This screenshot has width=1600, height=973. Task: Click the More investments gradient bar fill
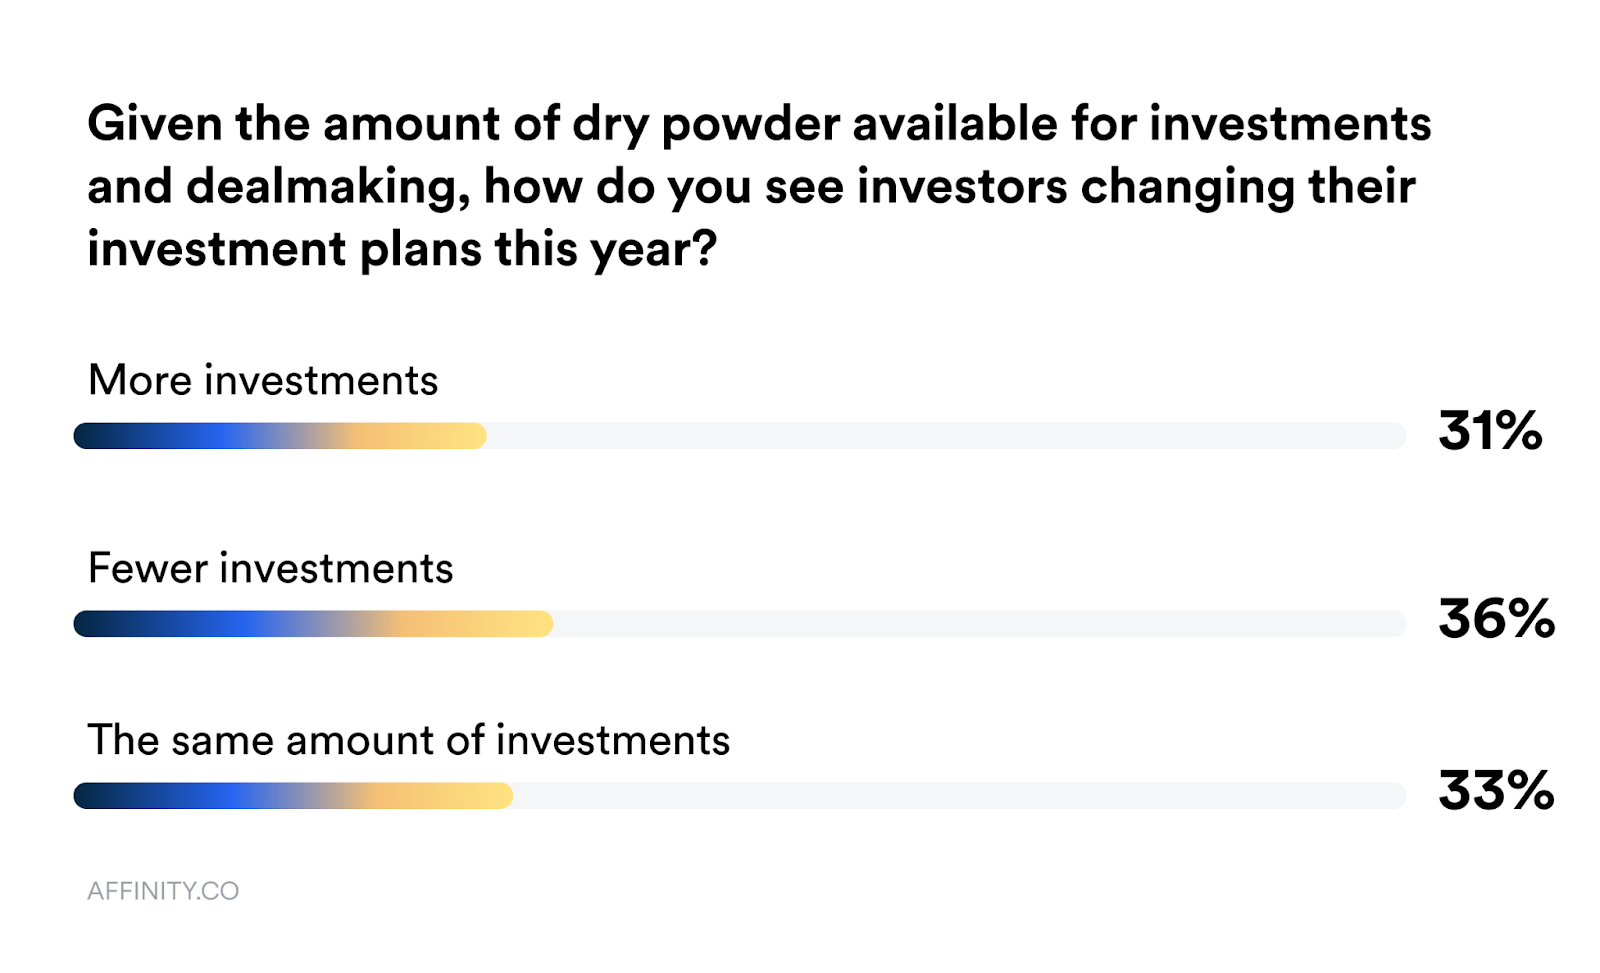(280, 436)
